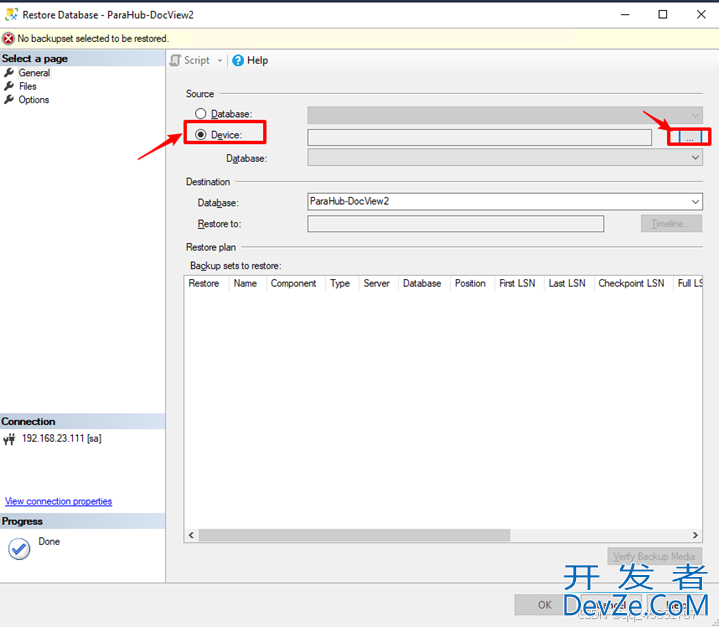Click the Help label in toolbar
This screenshot has width=719, height=627.
coord(257,61)
